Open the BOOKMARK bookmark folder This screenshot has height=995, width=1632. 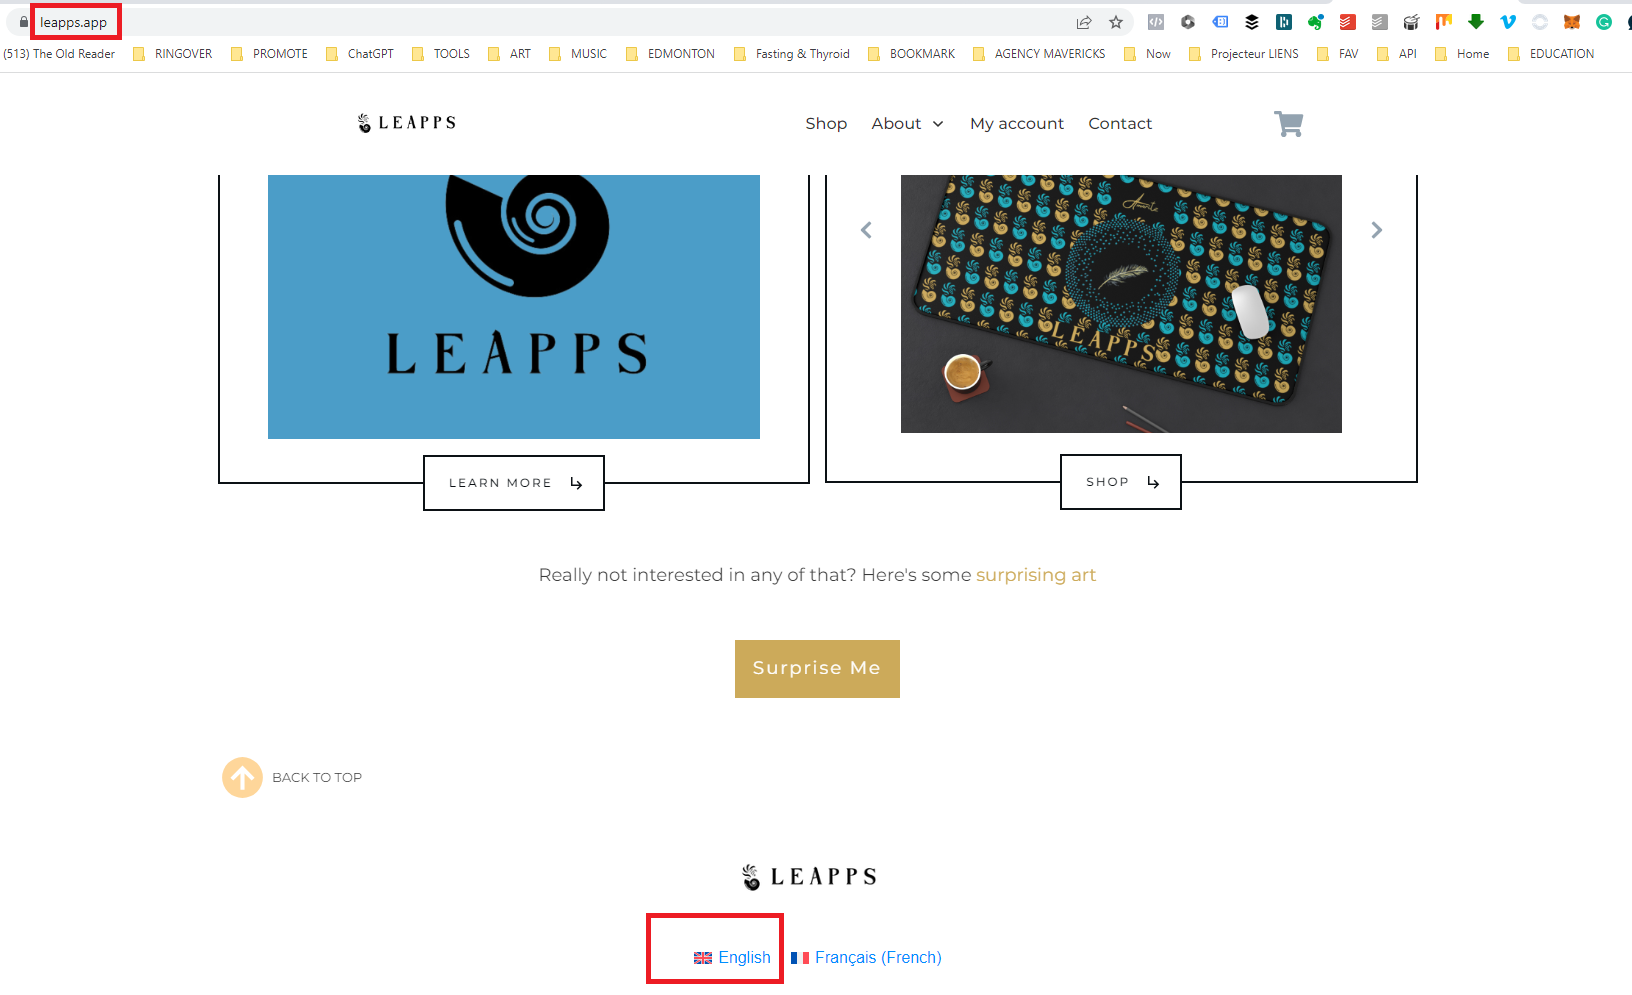911,54
